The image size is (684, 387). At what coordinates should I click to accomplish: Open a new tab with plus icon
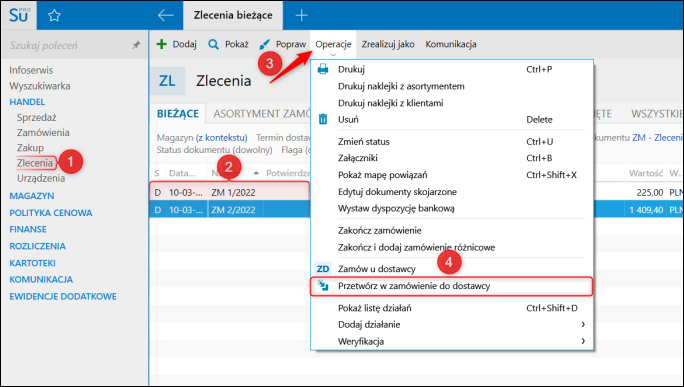pyautogui.click(x=301, y=15)
